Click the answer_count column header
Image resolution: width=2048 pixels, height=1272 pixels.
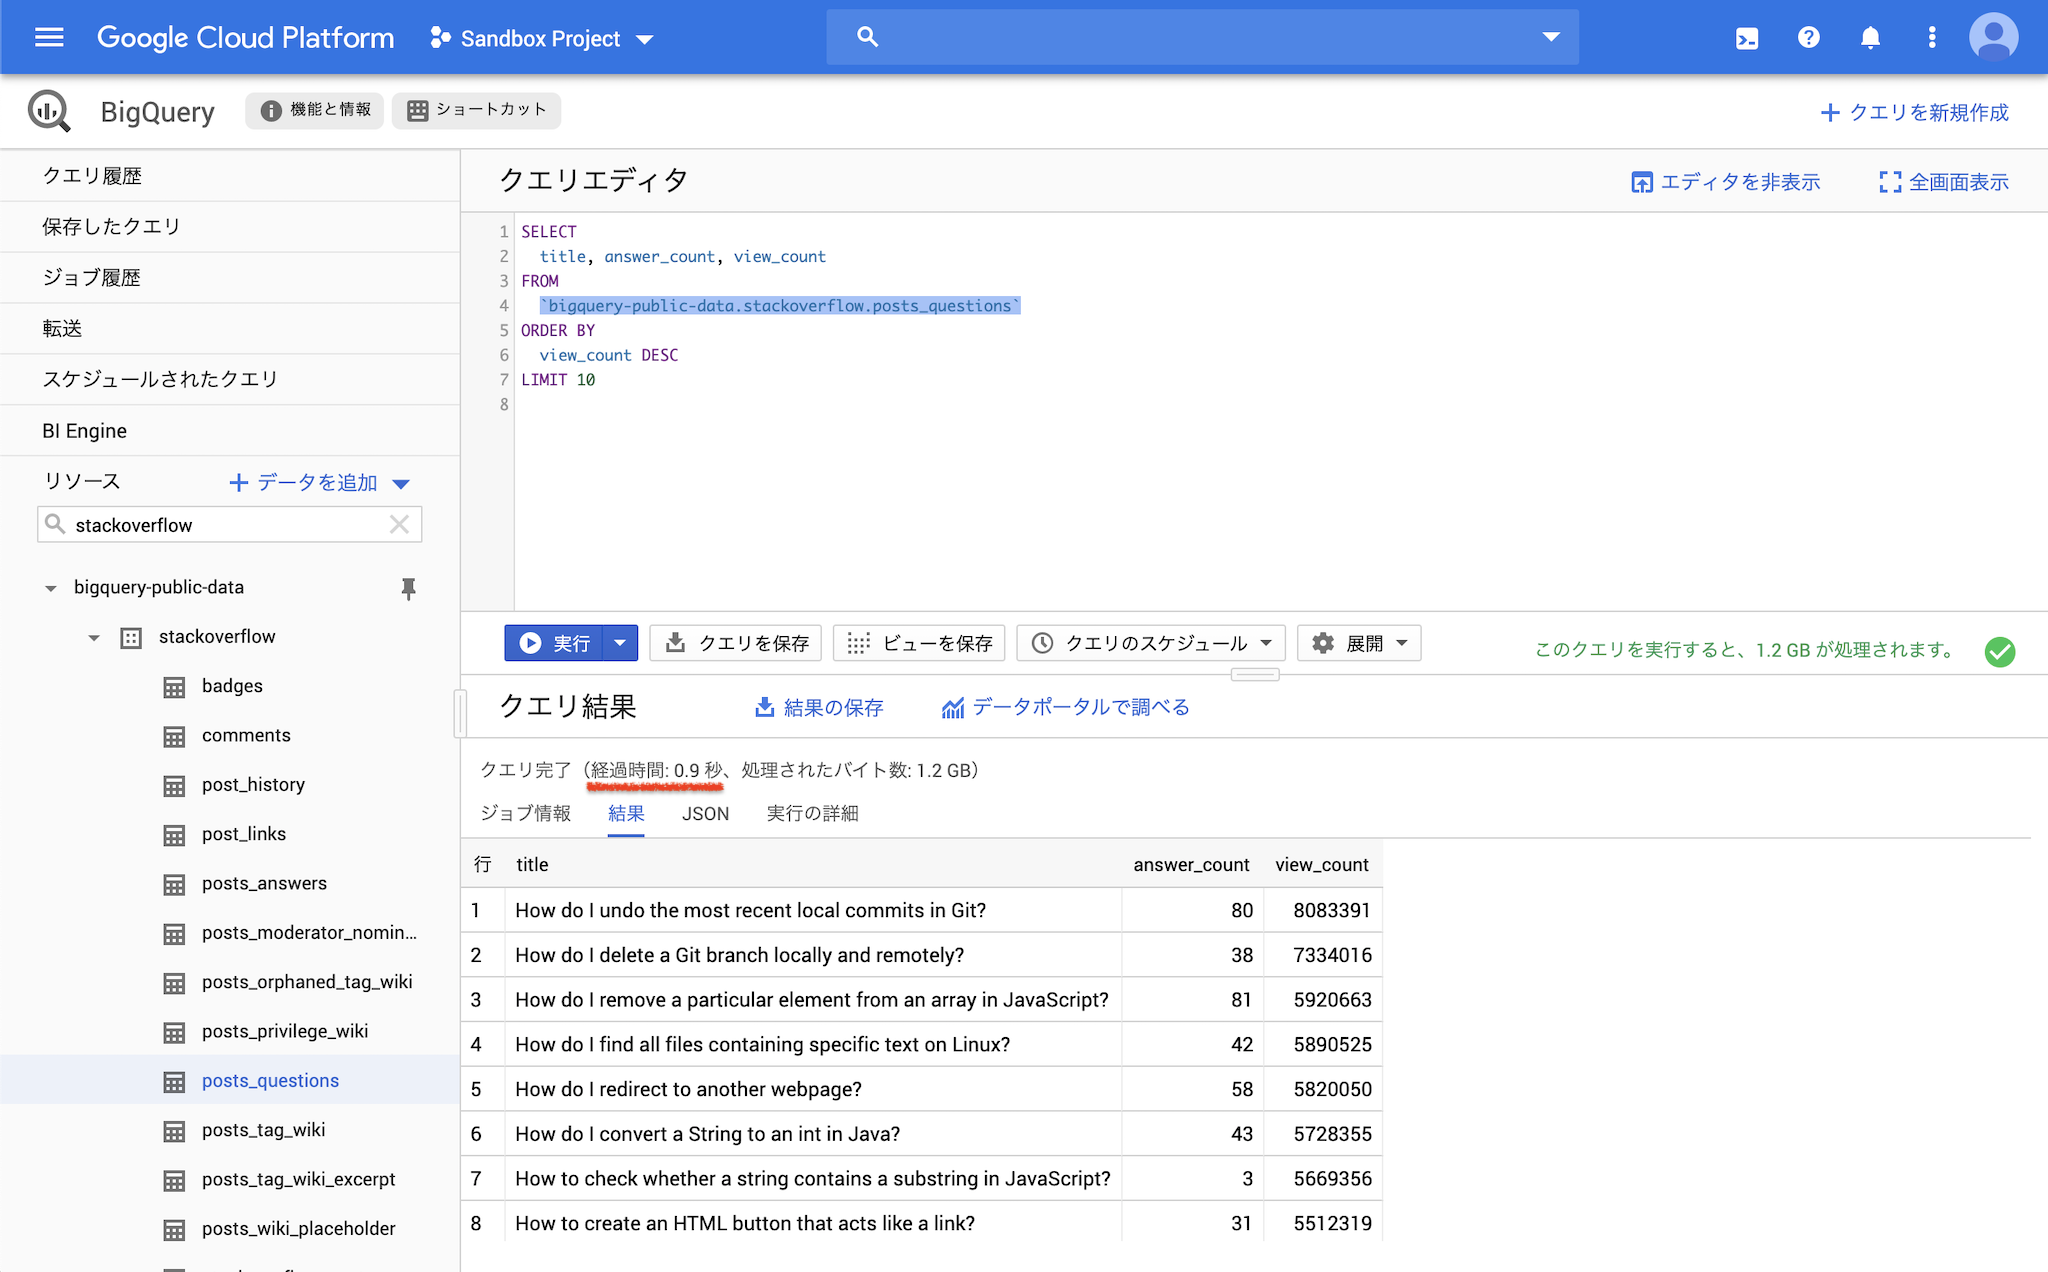coord(1191,865)
